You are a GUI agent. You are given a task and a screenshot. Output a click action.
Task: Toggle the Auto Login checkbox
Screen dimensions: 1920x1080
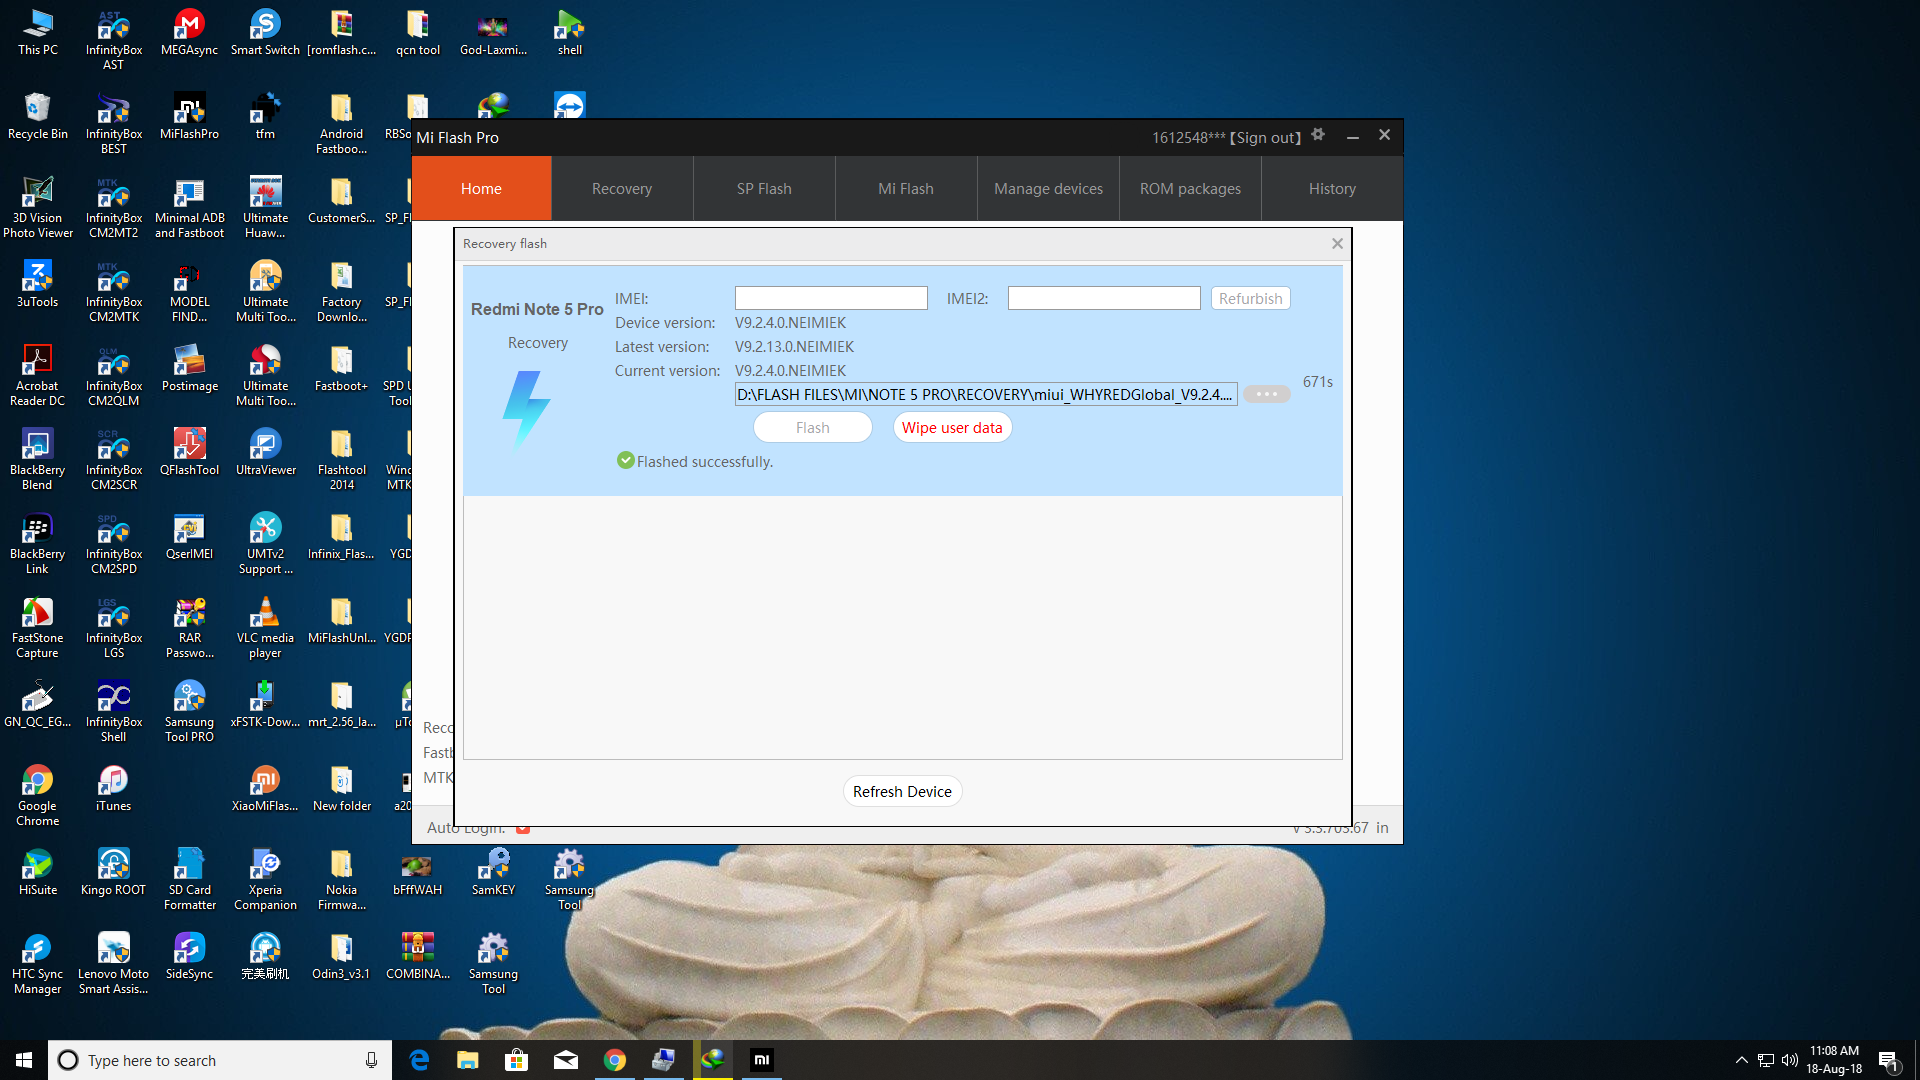point(523,829)
